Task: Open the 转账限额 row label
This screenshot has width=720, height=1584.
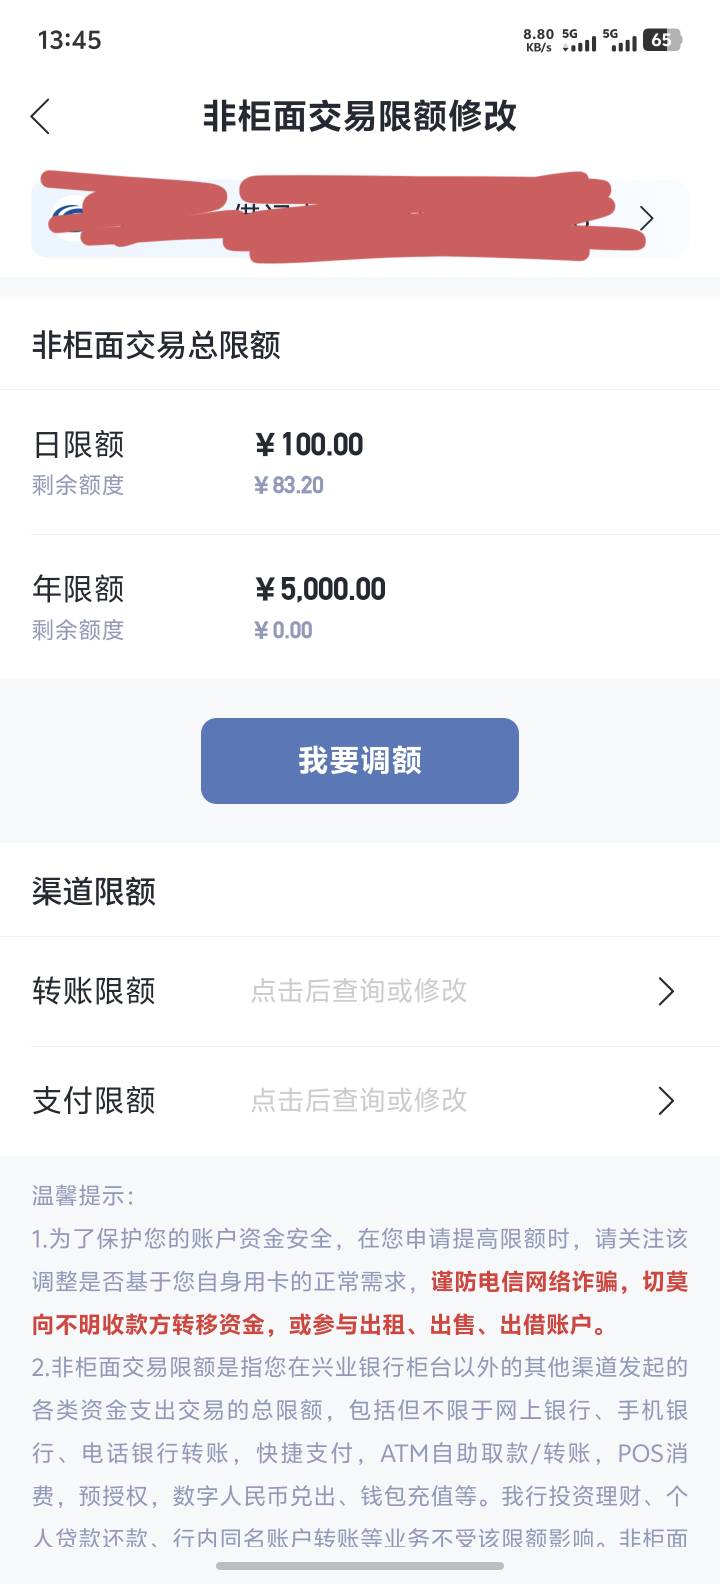Action: (x=94, y=991)
